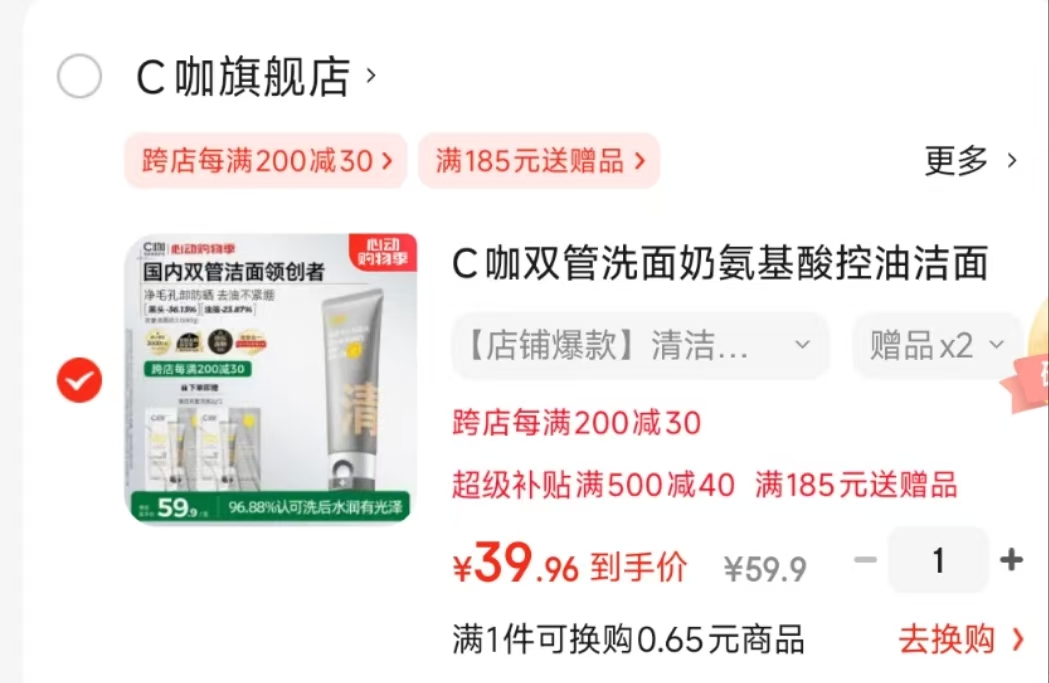
Task: Open product title C咖双管洗面奶氨基酸控油洁面
Action: click(x=720, y=262)
